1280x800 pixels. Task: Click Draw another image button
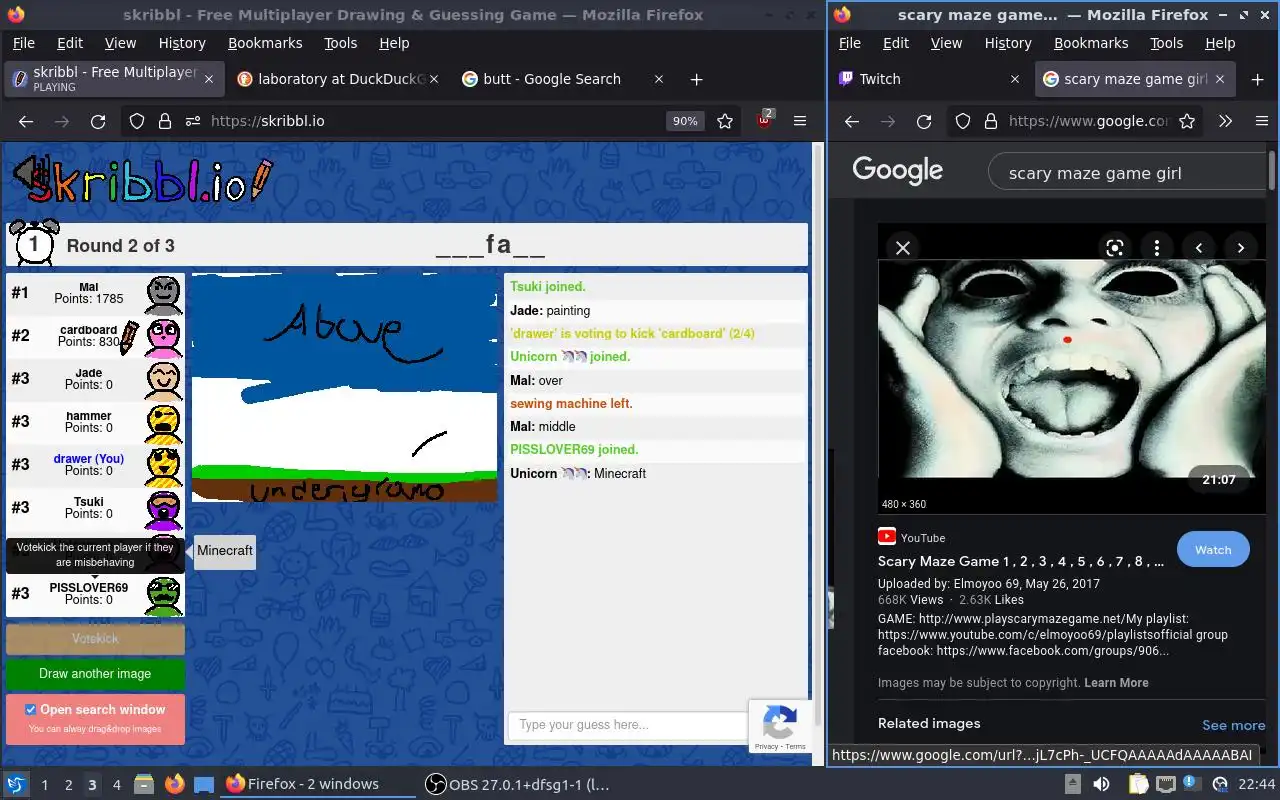click(95, 674)
